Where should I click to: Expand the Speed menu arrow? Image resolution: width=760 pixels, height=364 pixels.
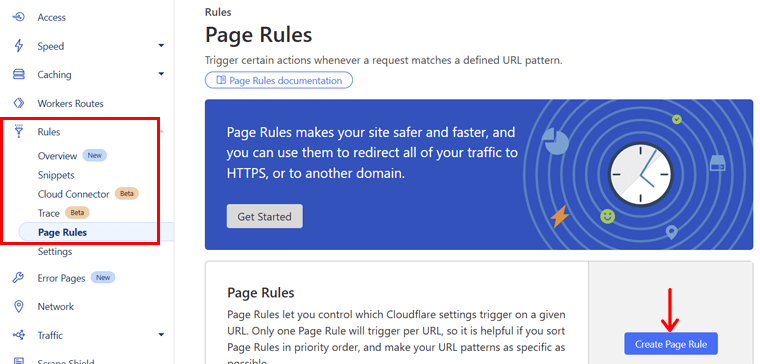(161, 46)
